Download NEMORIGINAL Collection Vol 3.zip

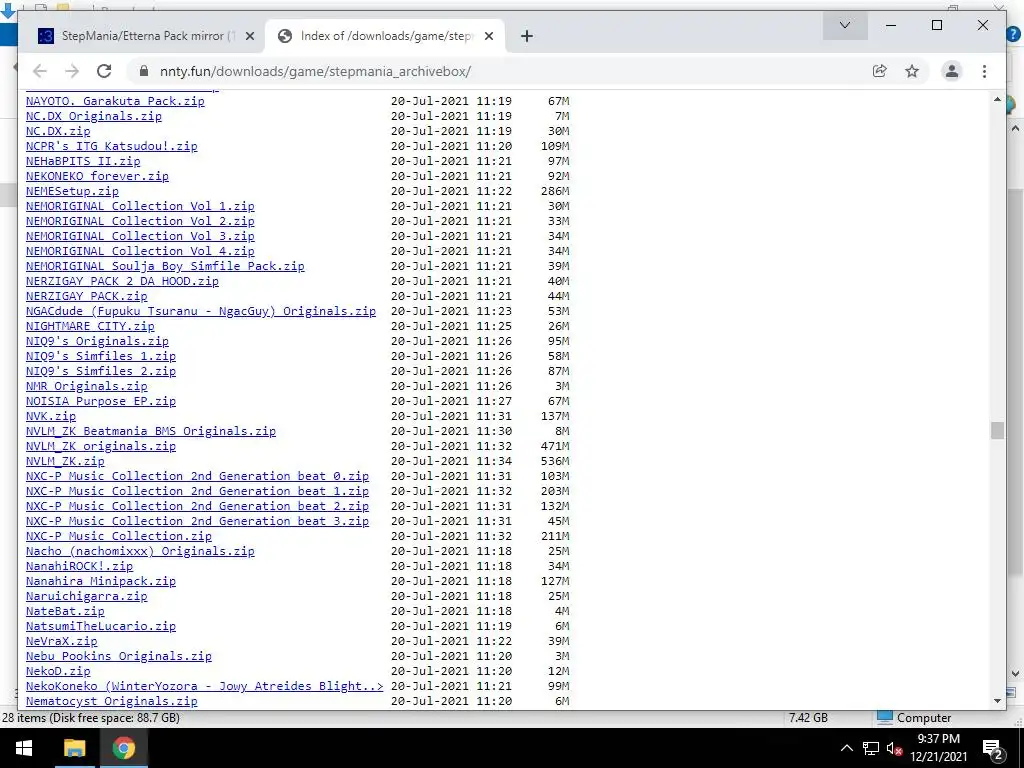point(140,236)
